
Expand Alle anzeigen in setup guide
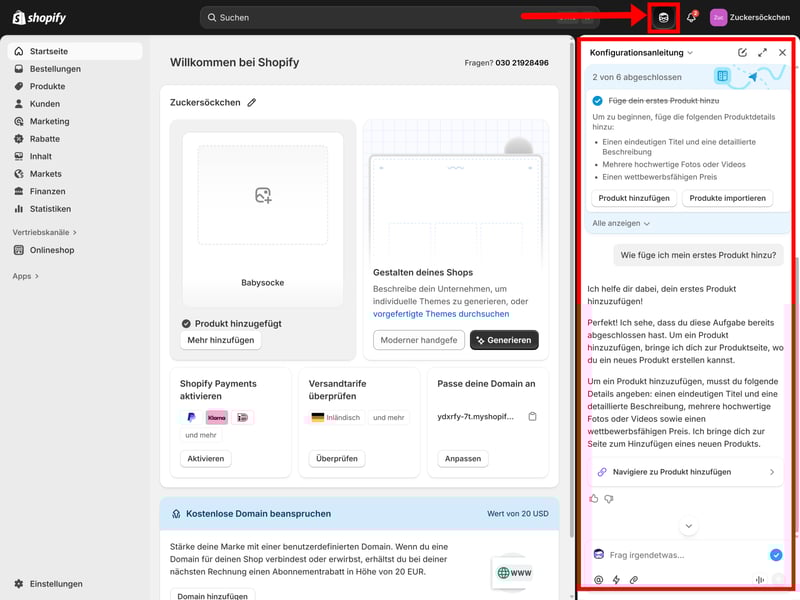pos(621,223)
